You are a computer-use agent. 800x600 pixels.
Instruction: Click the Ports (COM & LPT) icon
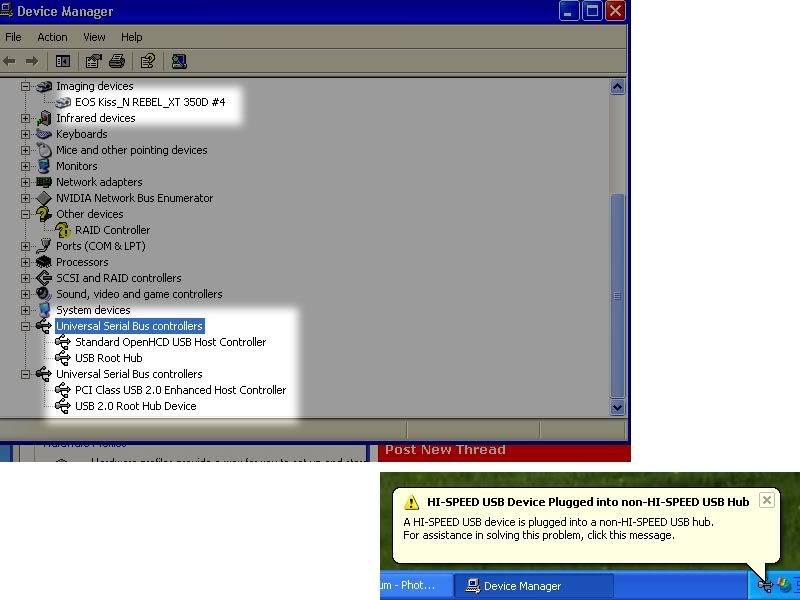point(44,246)
